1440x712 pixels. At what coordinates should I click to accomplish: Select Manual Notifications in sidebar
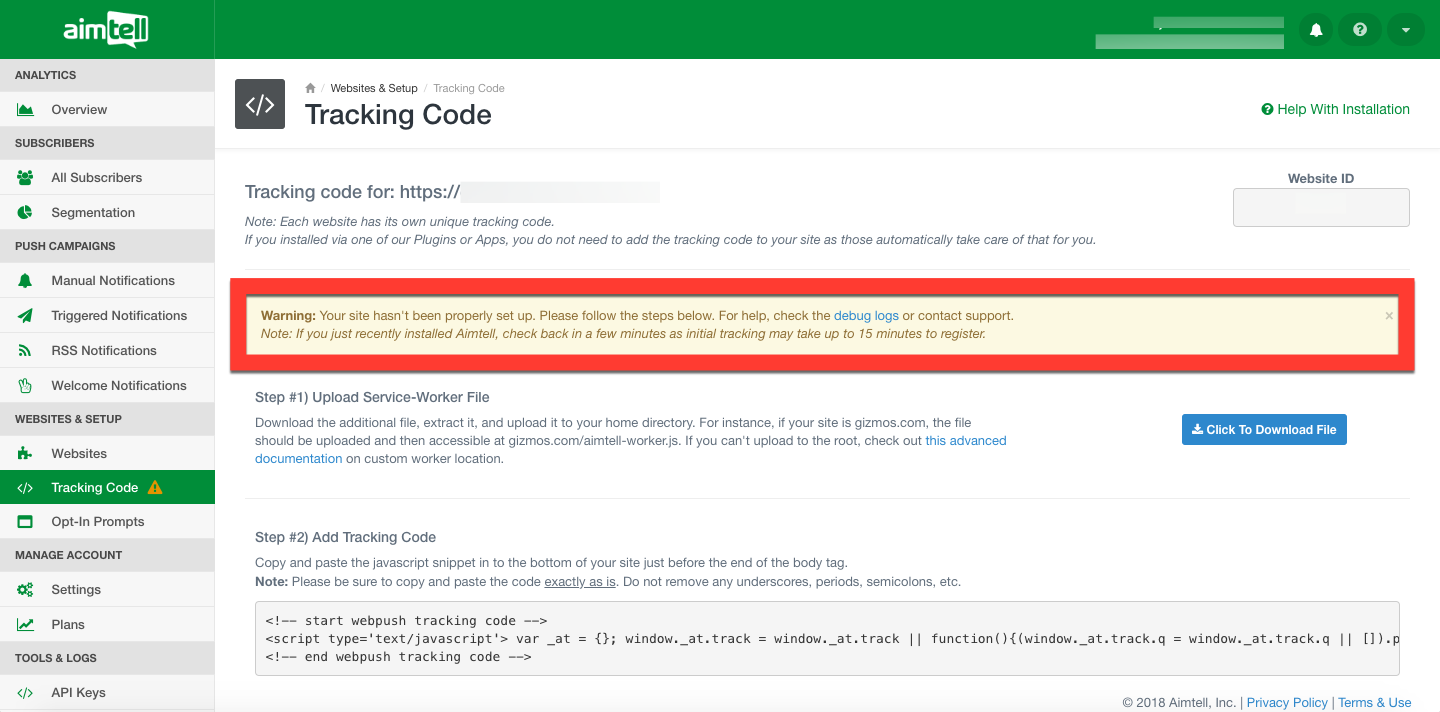(x=107, y=281)
